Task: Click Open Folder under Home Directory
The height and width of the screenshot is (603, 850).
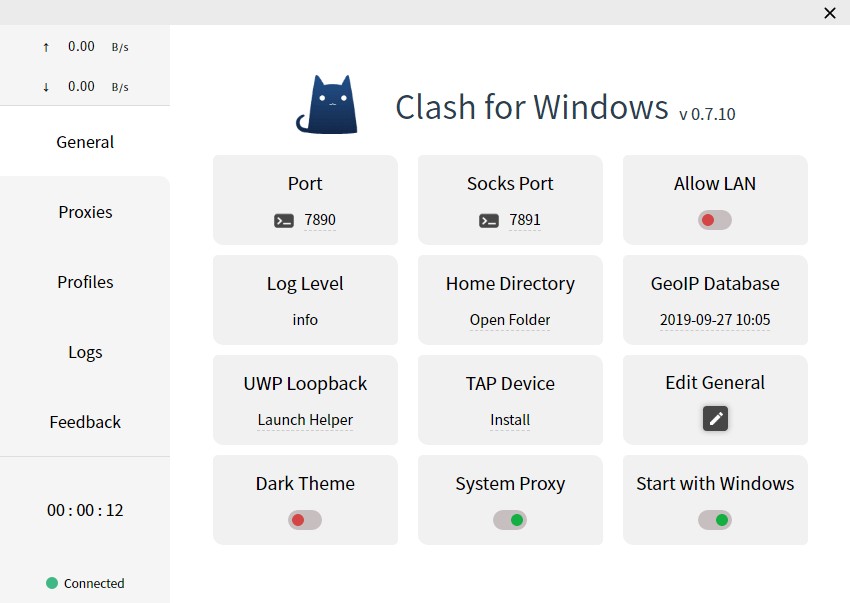Action: pos(510,320)
